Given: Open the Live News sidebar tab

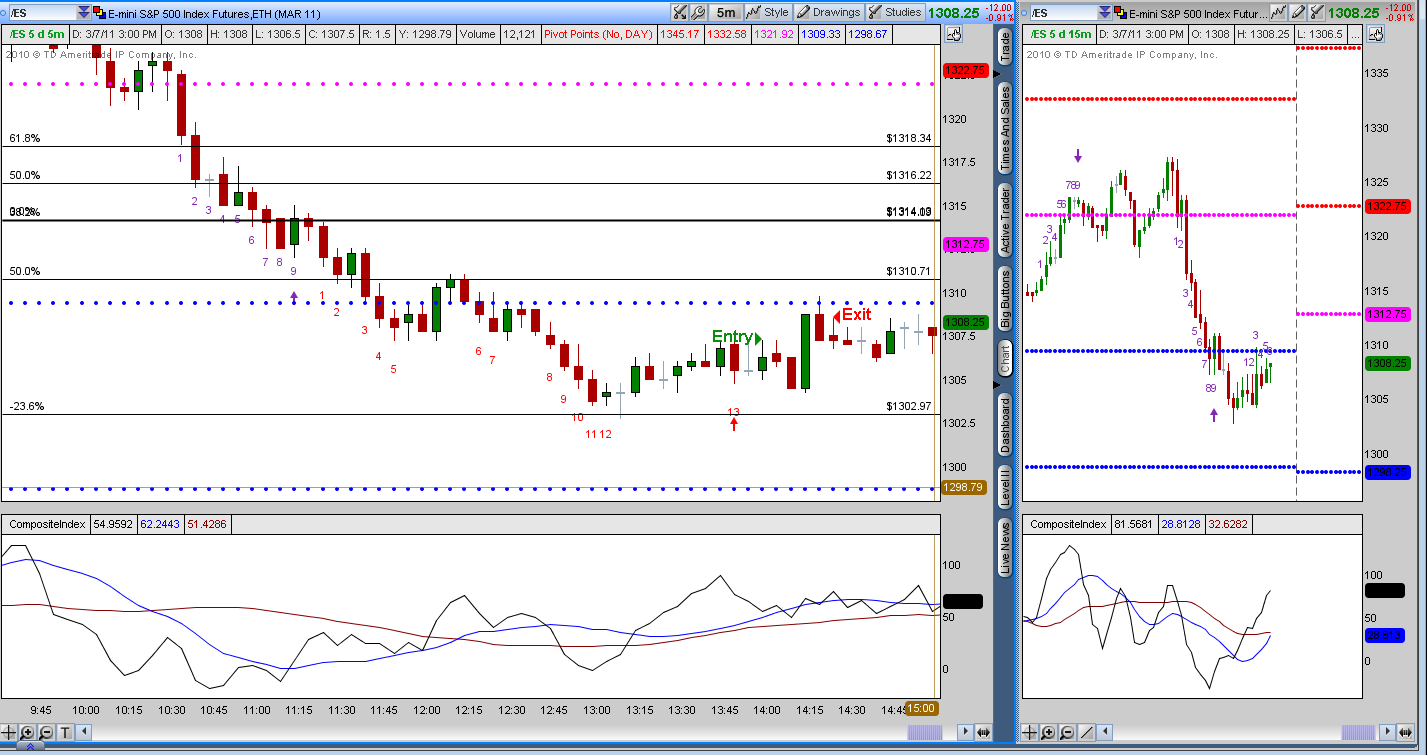Looking at the screenshot, I should (1005, 548).
